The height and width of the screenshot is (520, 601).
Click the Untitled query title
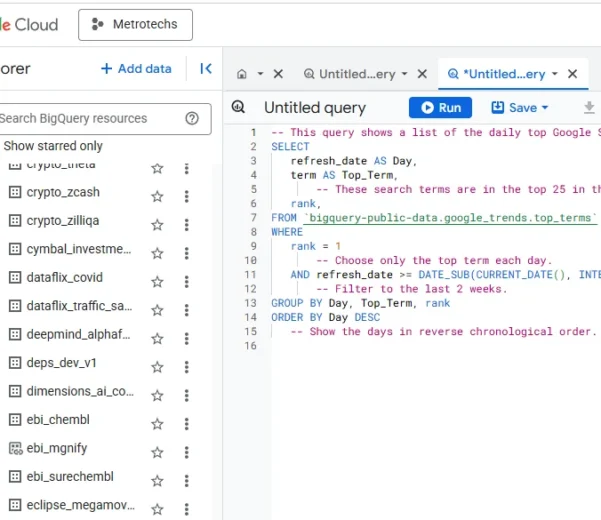315,108
